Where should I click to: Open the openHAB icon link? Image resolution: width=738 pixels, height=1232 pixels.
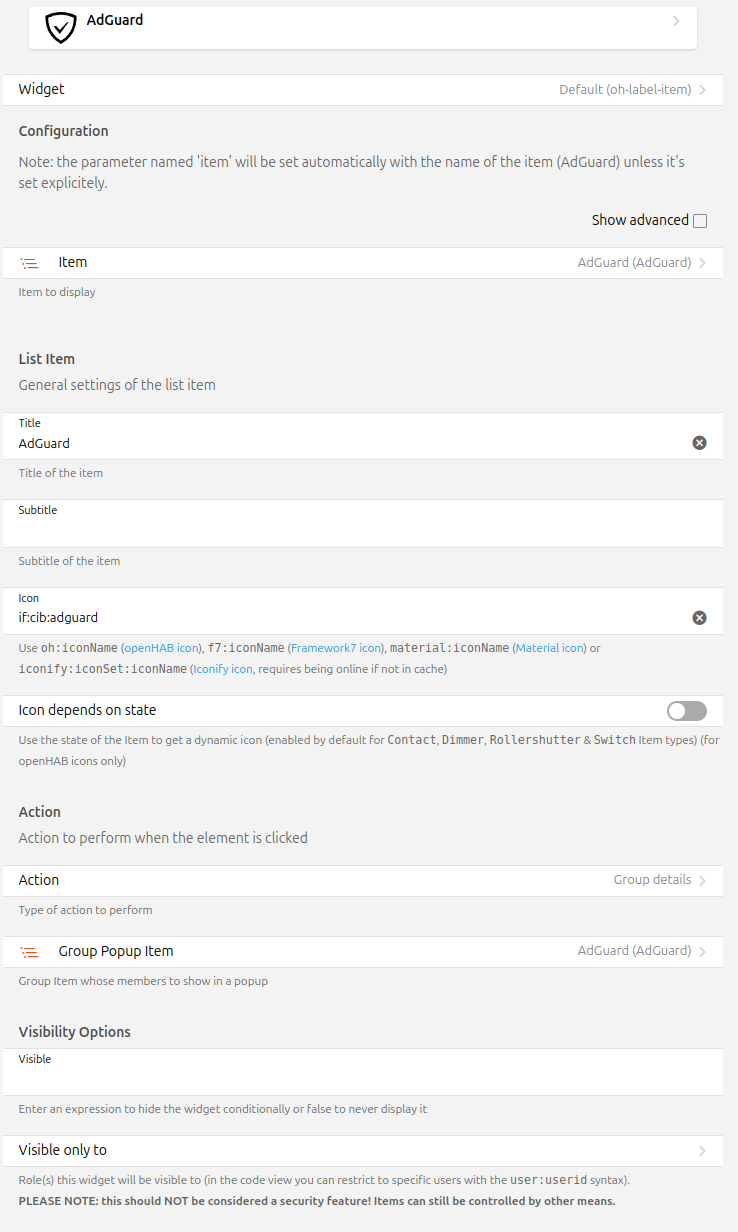point(162,648)
